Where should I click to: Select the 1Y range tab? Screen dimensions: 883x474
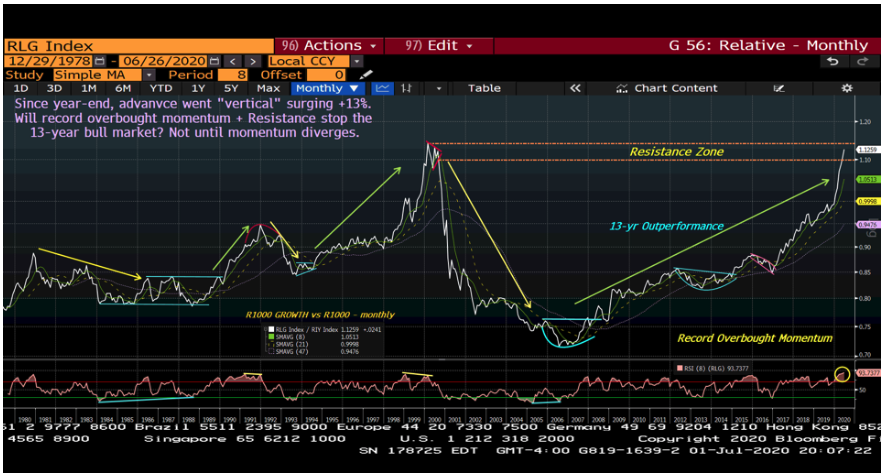[198, 88]
